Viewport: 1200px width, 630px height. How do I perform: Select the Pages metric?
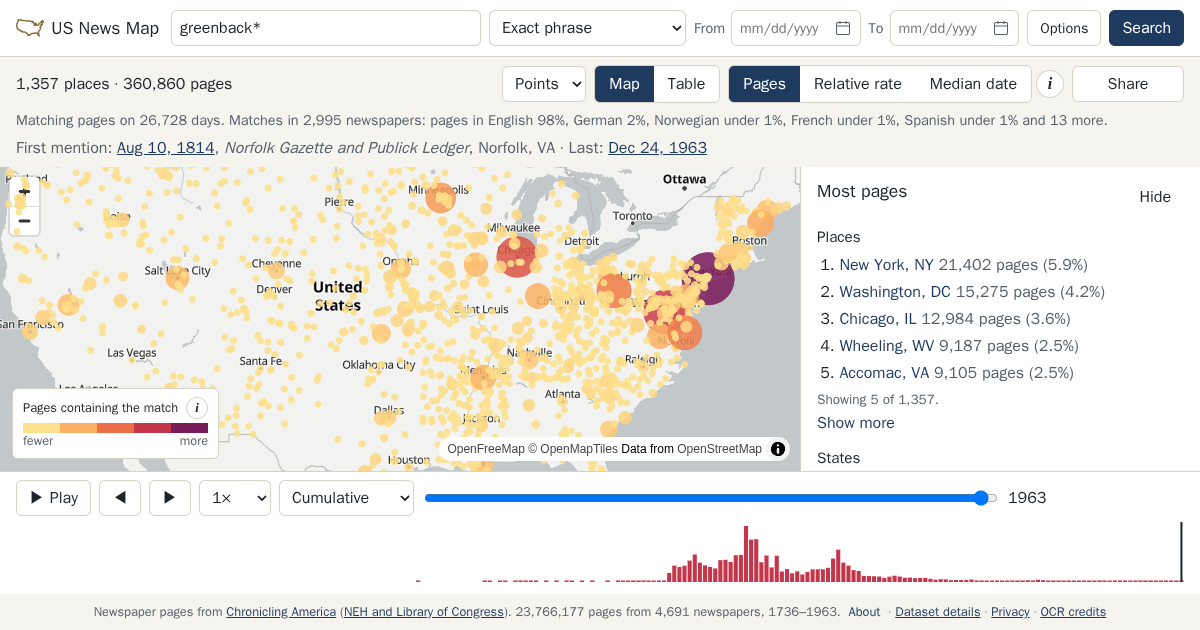[764, 84]
